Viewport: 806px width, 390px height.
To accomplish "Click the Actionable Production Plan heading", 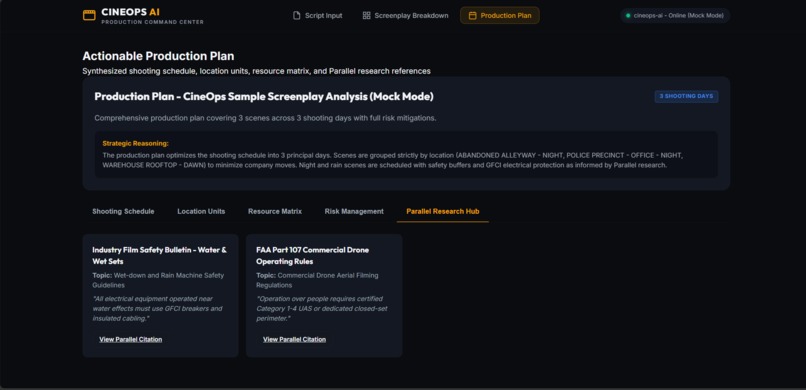I will point(158,56).
